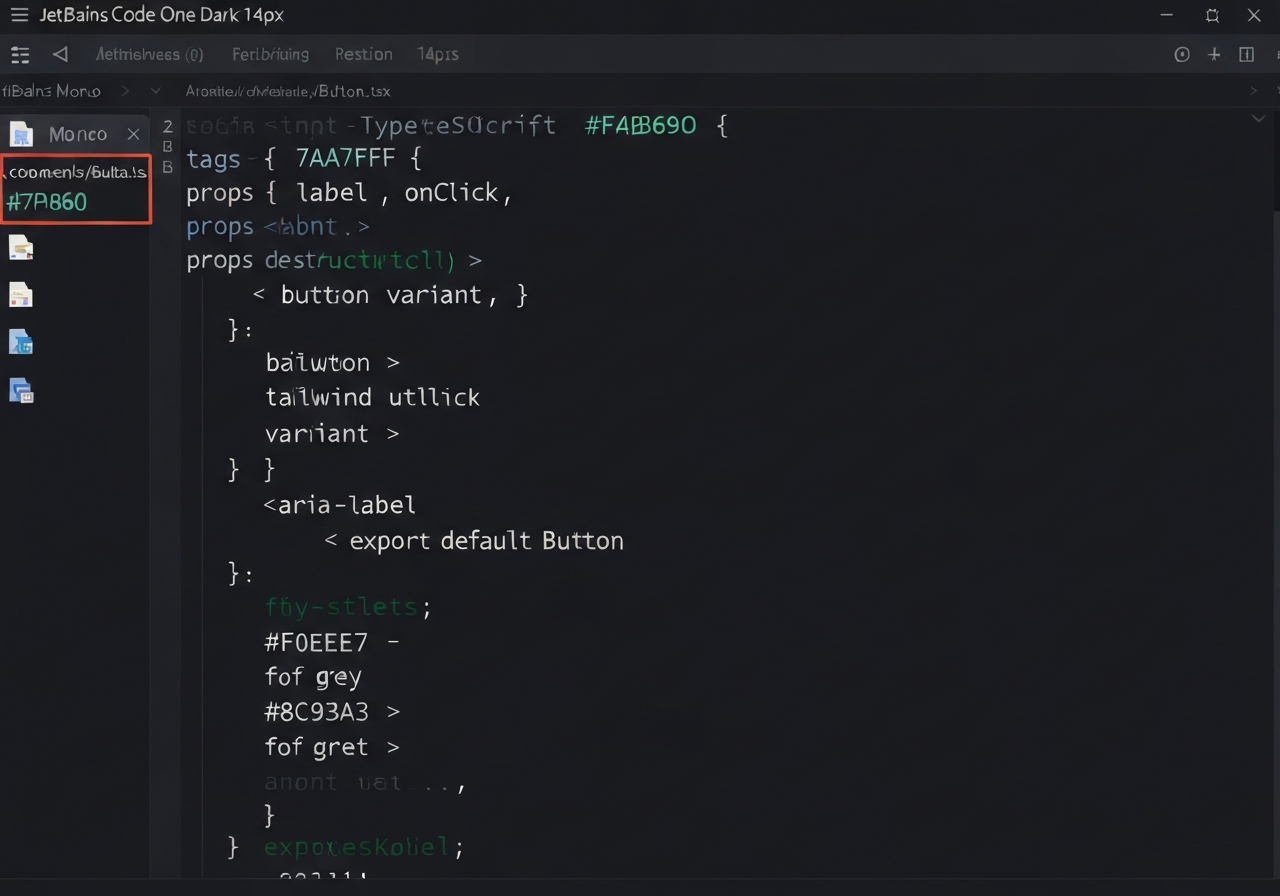Click the flBains Mono breadcrumb

[x=51, y=91]
